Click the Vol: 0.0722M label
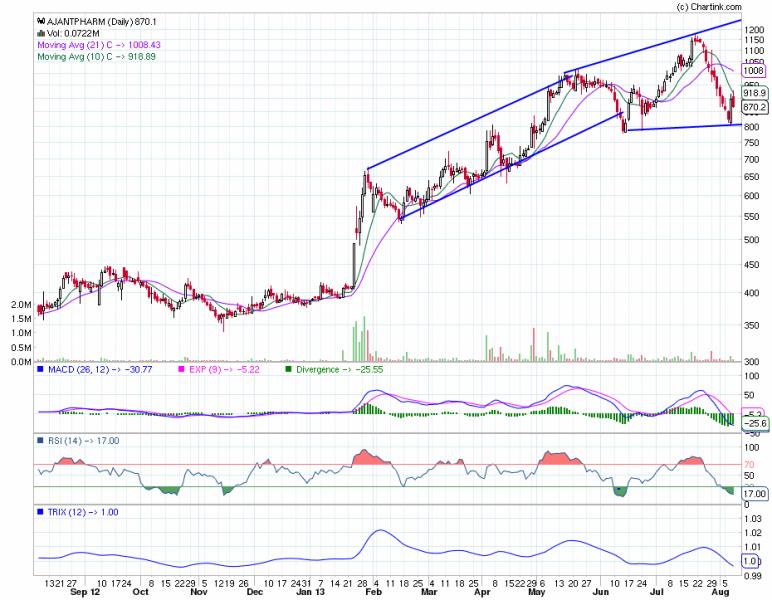Screen dimensions: 772x600 pyautogui.click(x=73, y=33)
